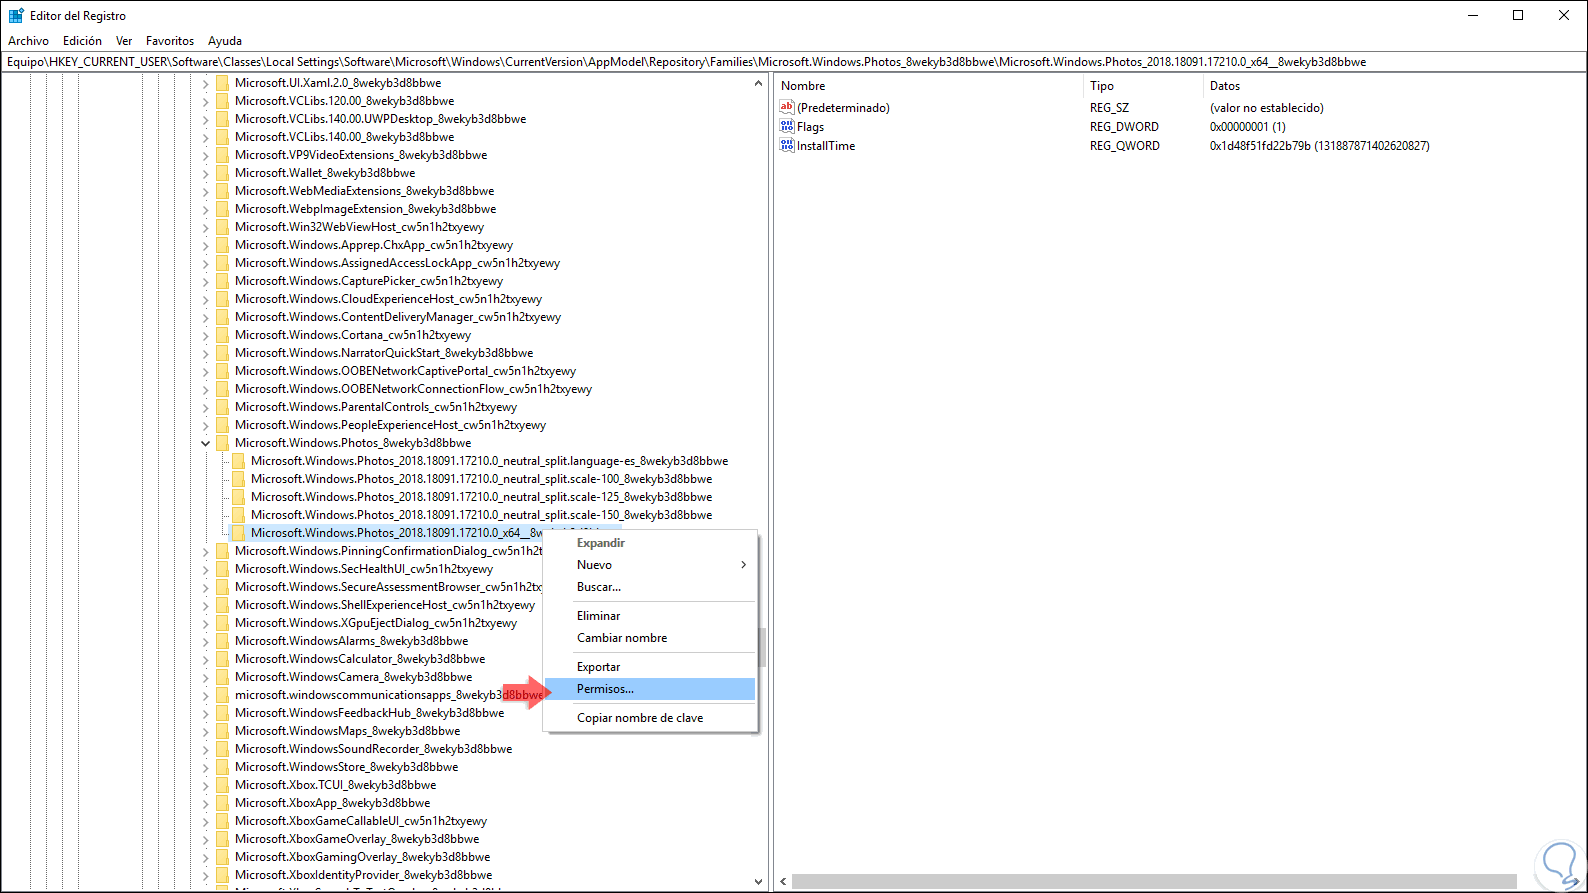Click the REG_DWORD type of Flags
This screenshot has width=1588, height=893.
tap(1124, 127)
